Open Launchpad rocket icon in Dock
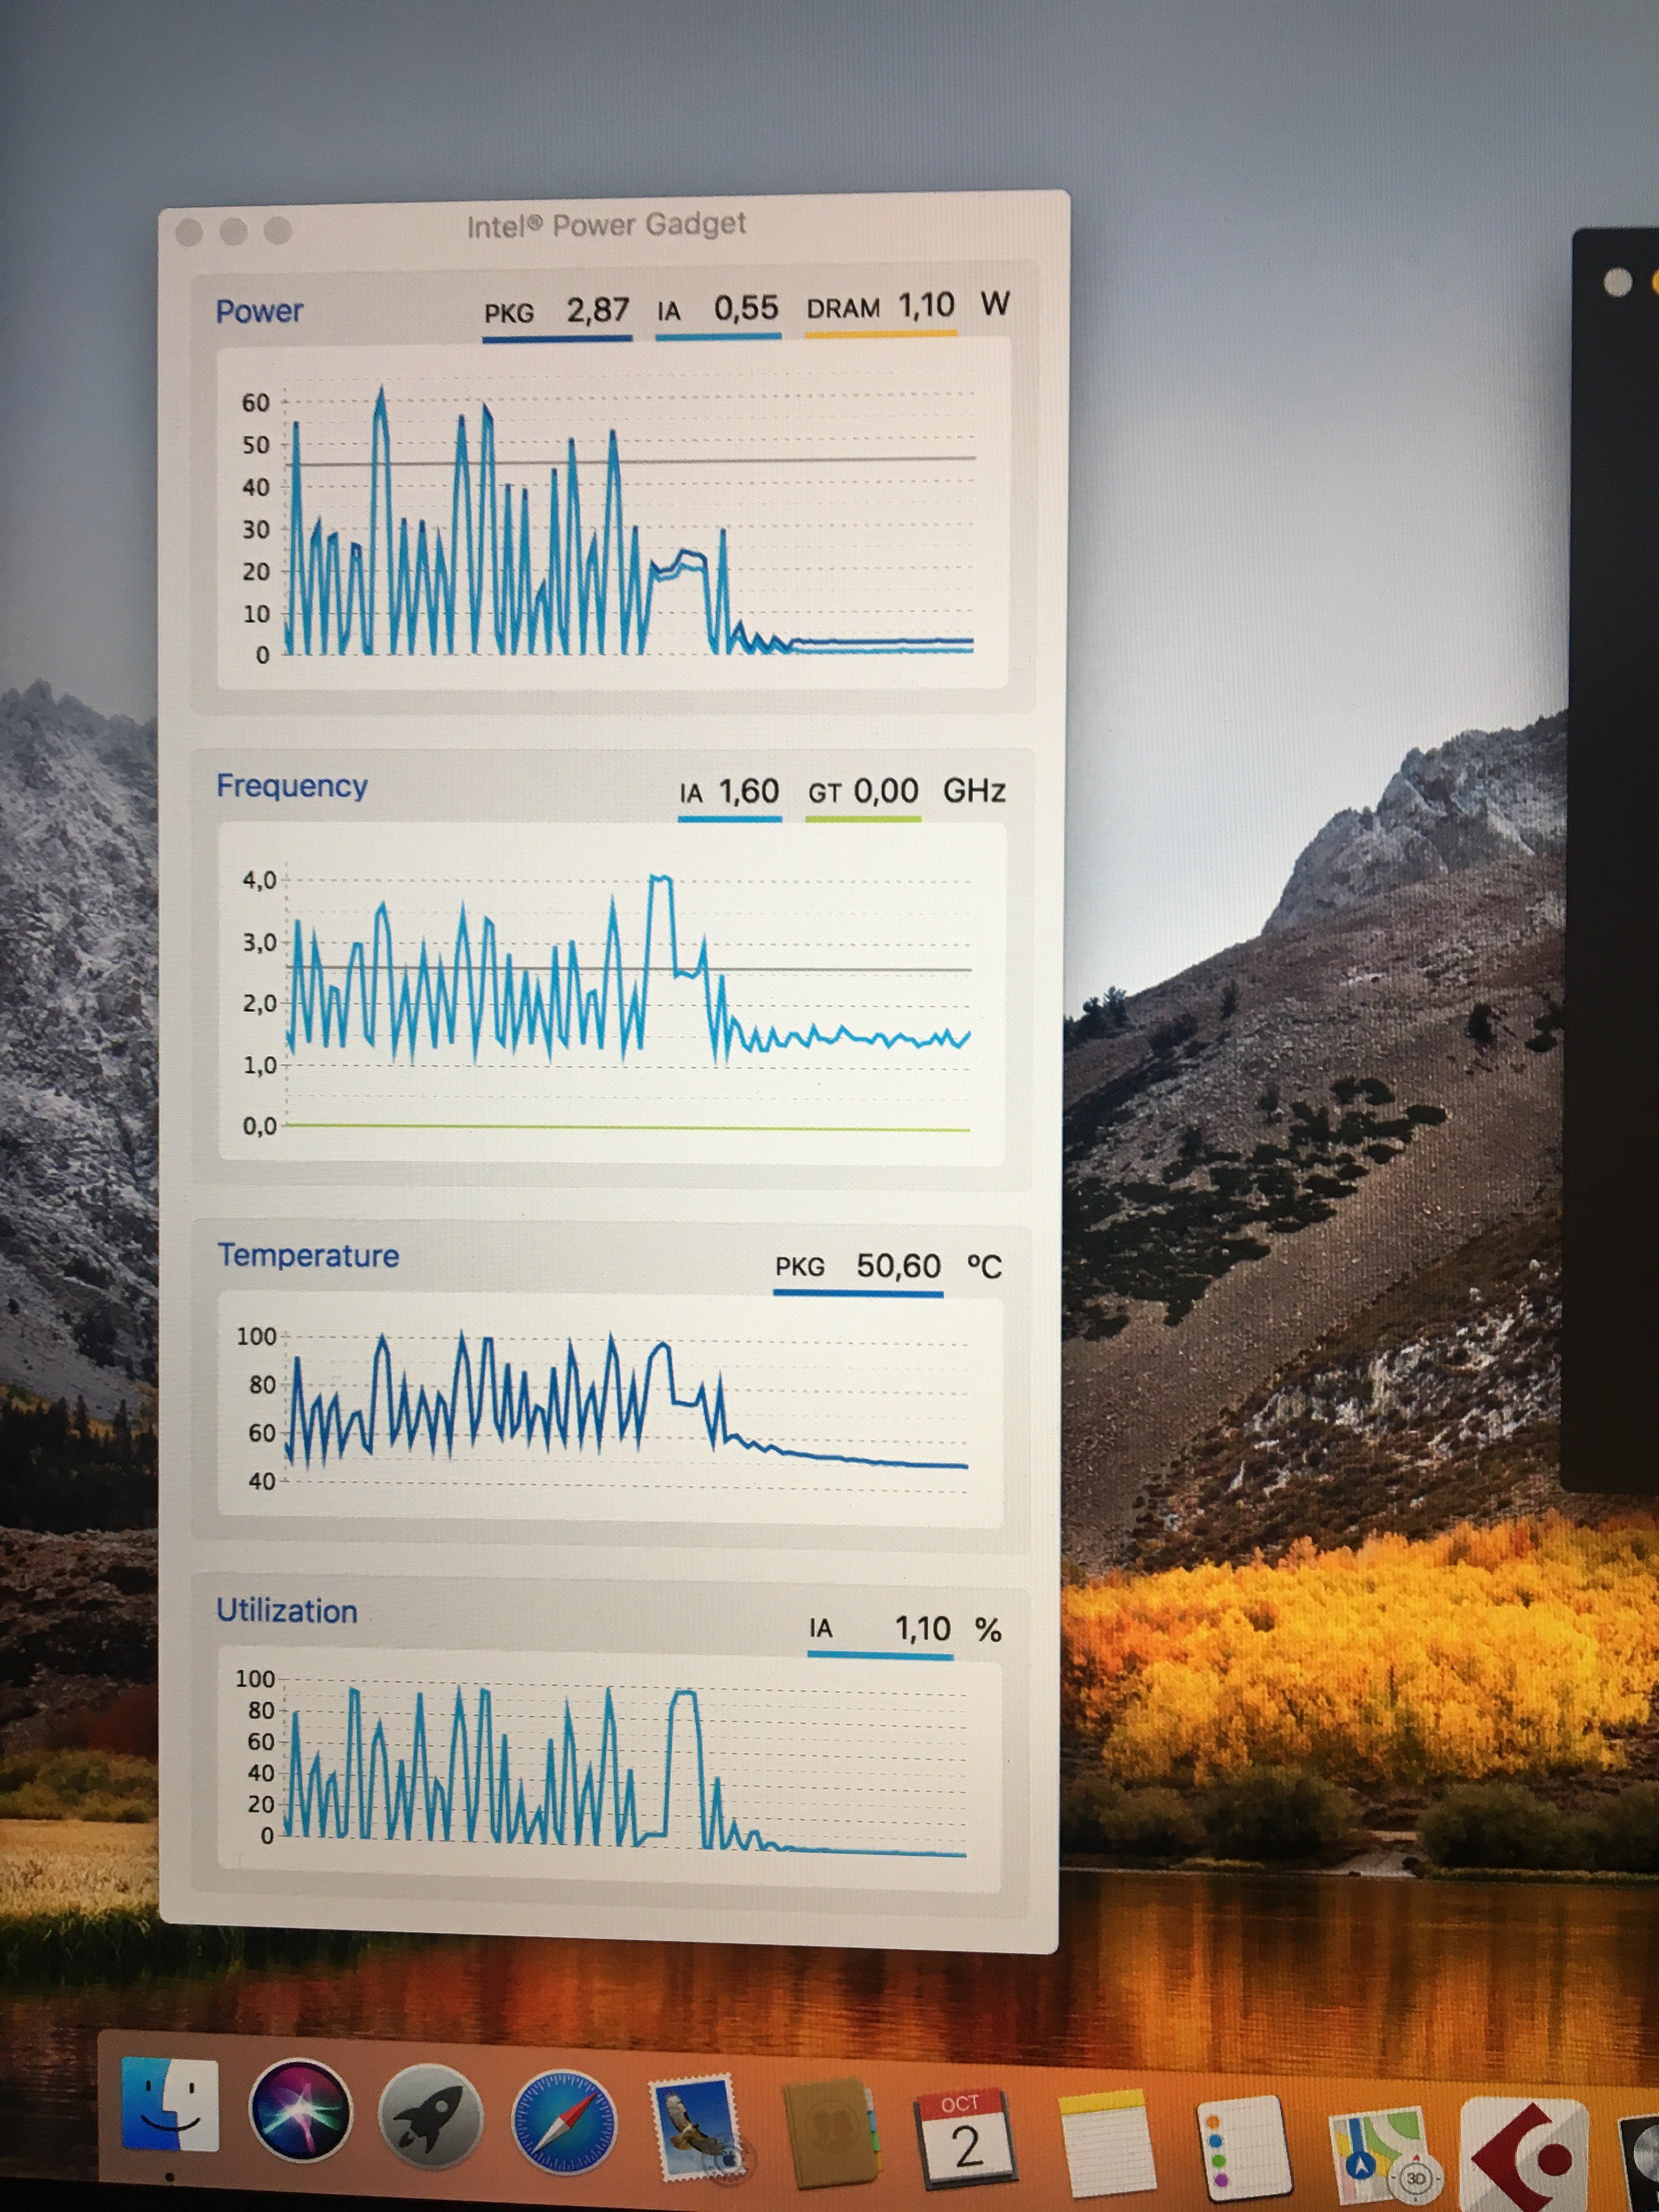Screen dimensions: 1659x2212 click(430, 2116)
